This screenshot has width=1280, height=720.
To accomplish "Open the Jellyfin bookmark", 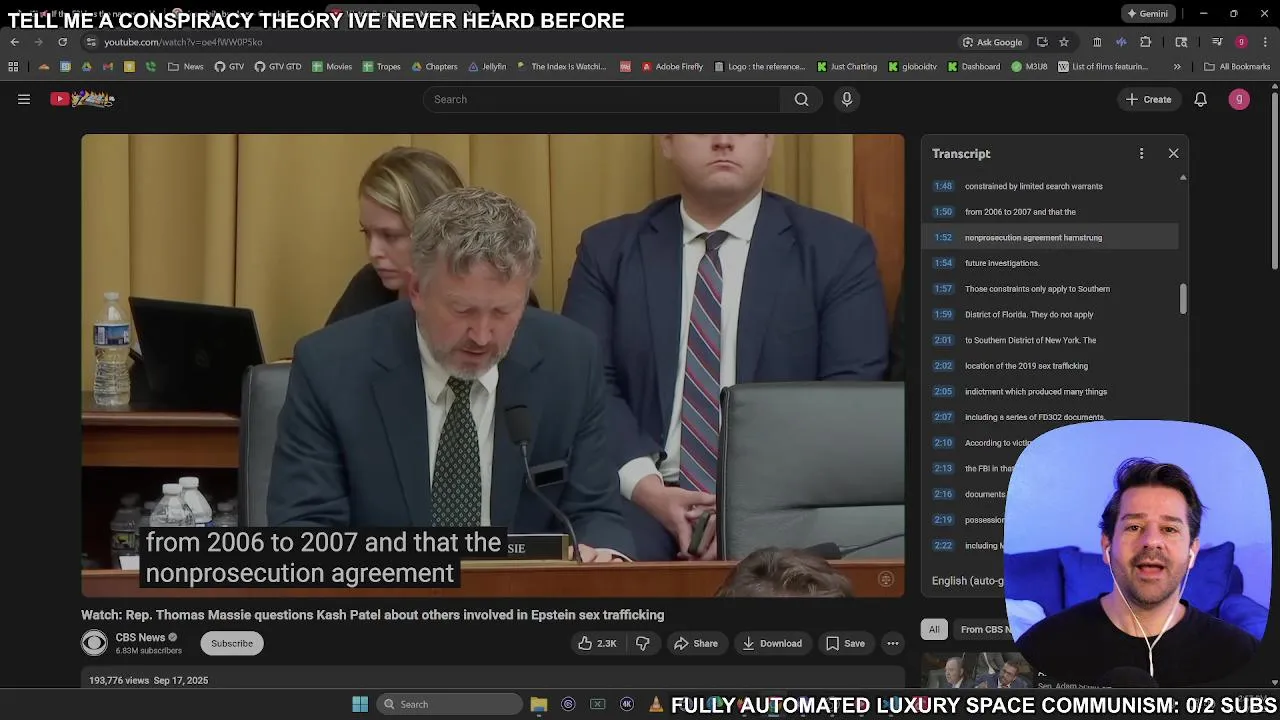I will pyautogui.click(x=487, y=67).
